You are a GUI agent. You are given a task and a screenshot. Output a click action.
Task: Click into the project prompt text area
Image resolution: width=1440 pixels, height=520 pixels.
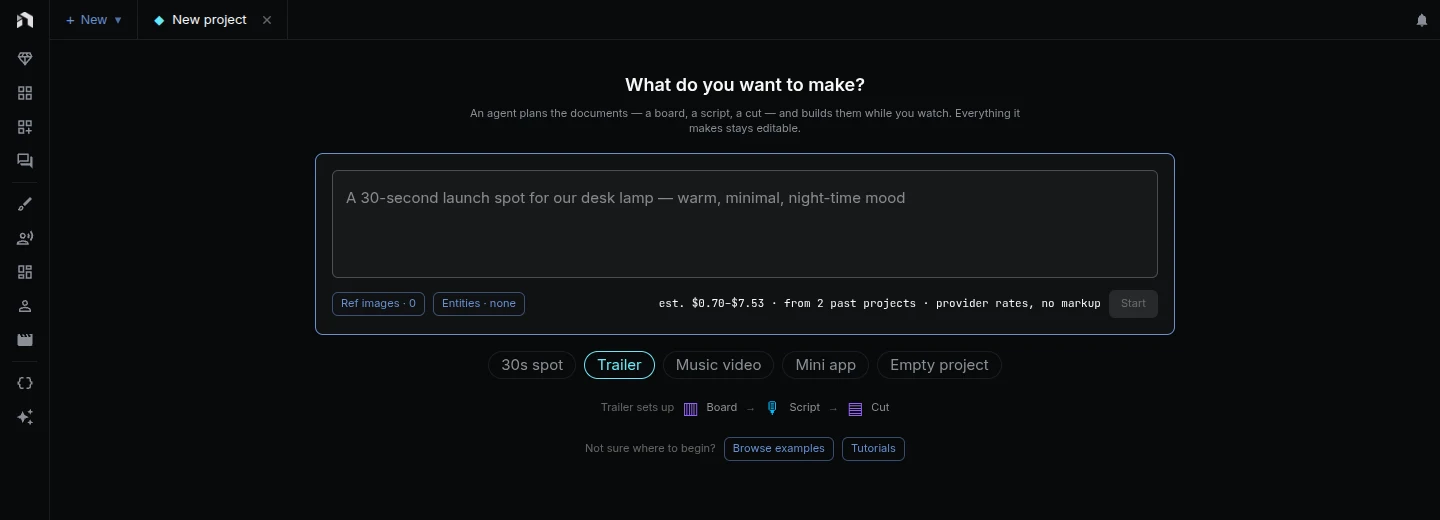(745, 224)
